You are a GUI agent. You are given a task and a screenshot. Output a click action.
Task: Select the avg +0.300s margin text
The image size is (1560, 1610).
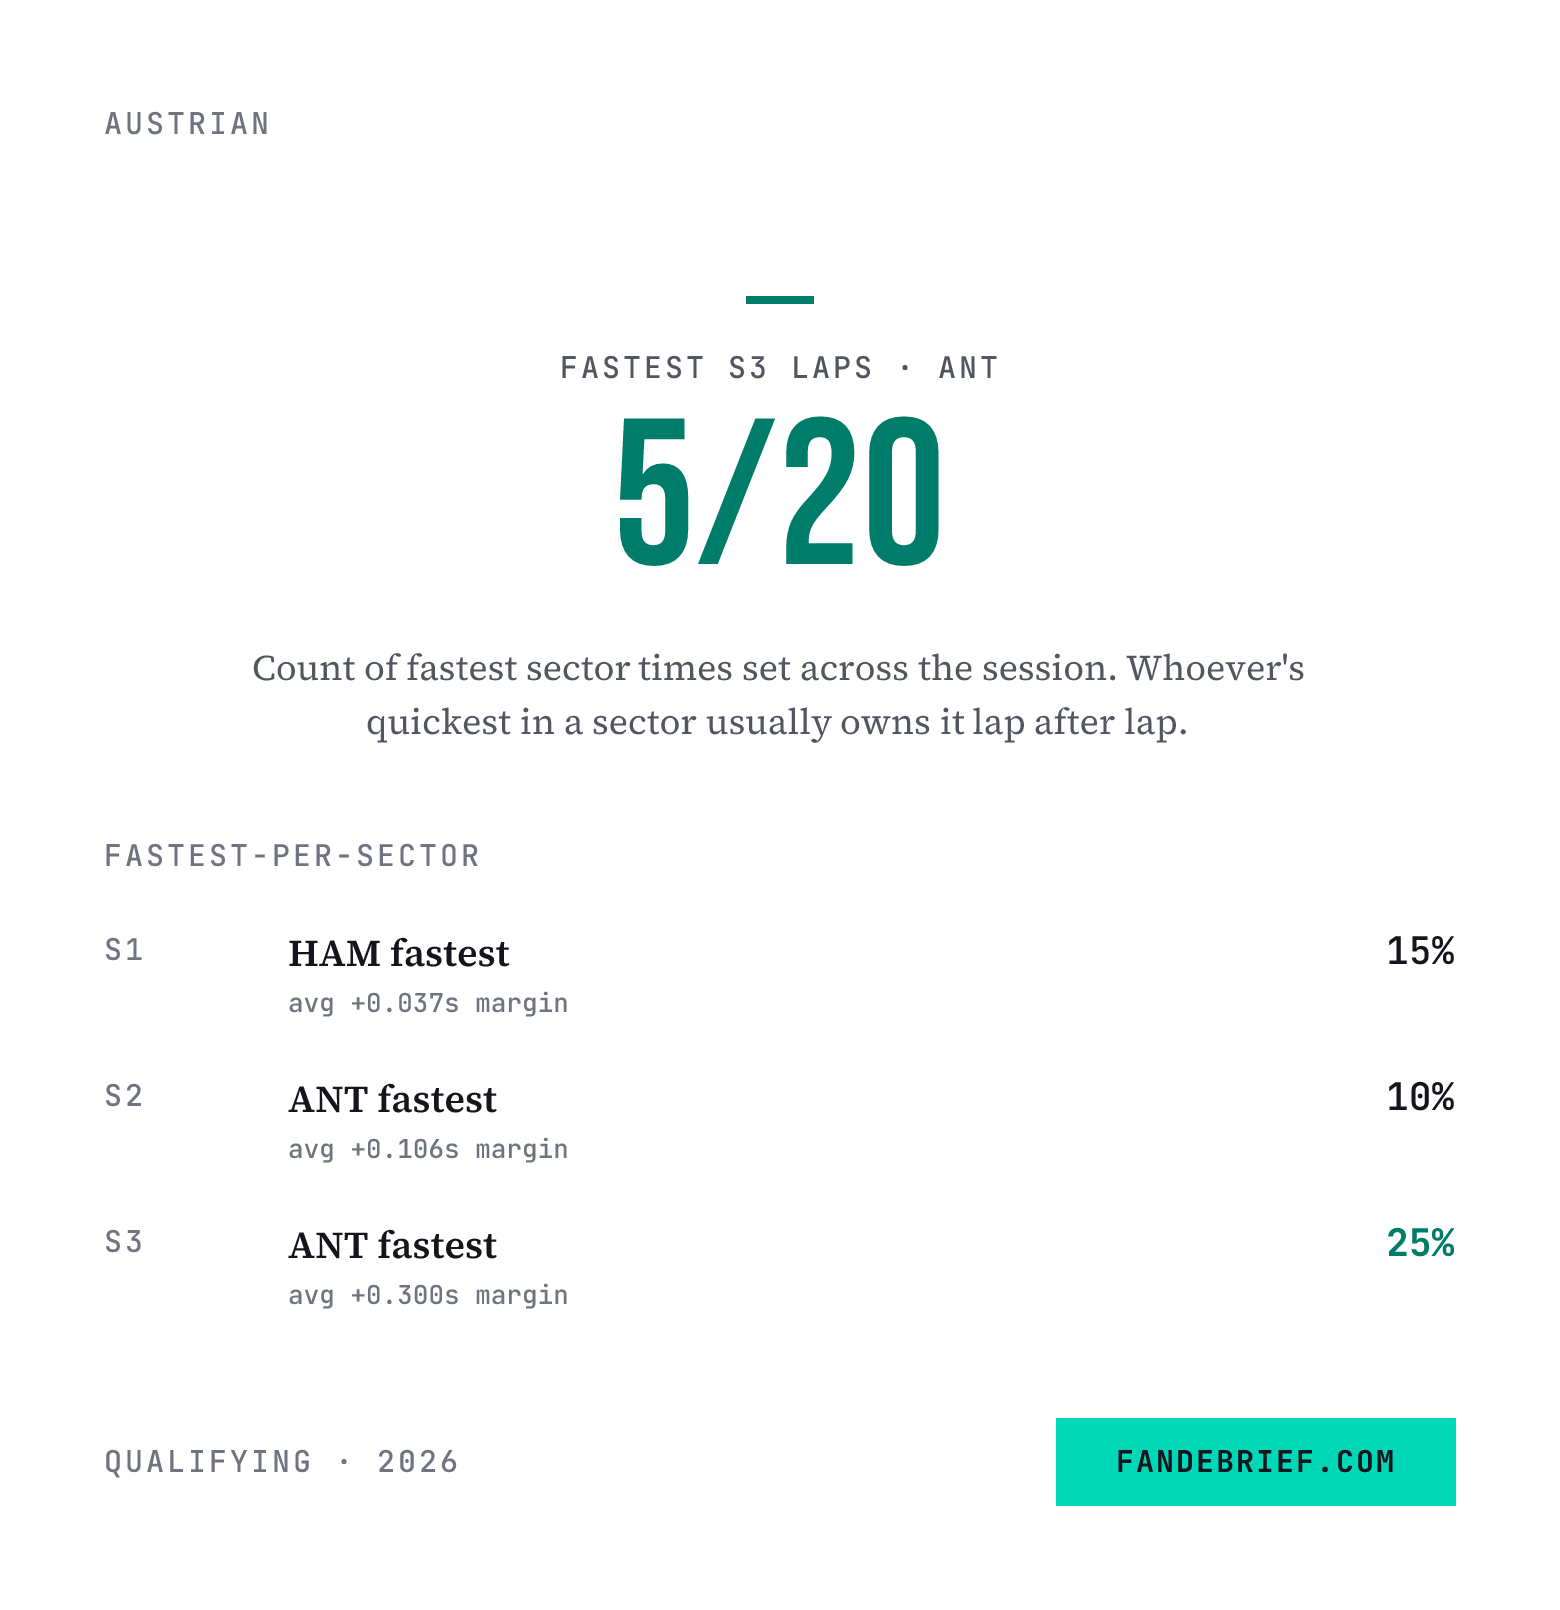(x=428, y=1295)
